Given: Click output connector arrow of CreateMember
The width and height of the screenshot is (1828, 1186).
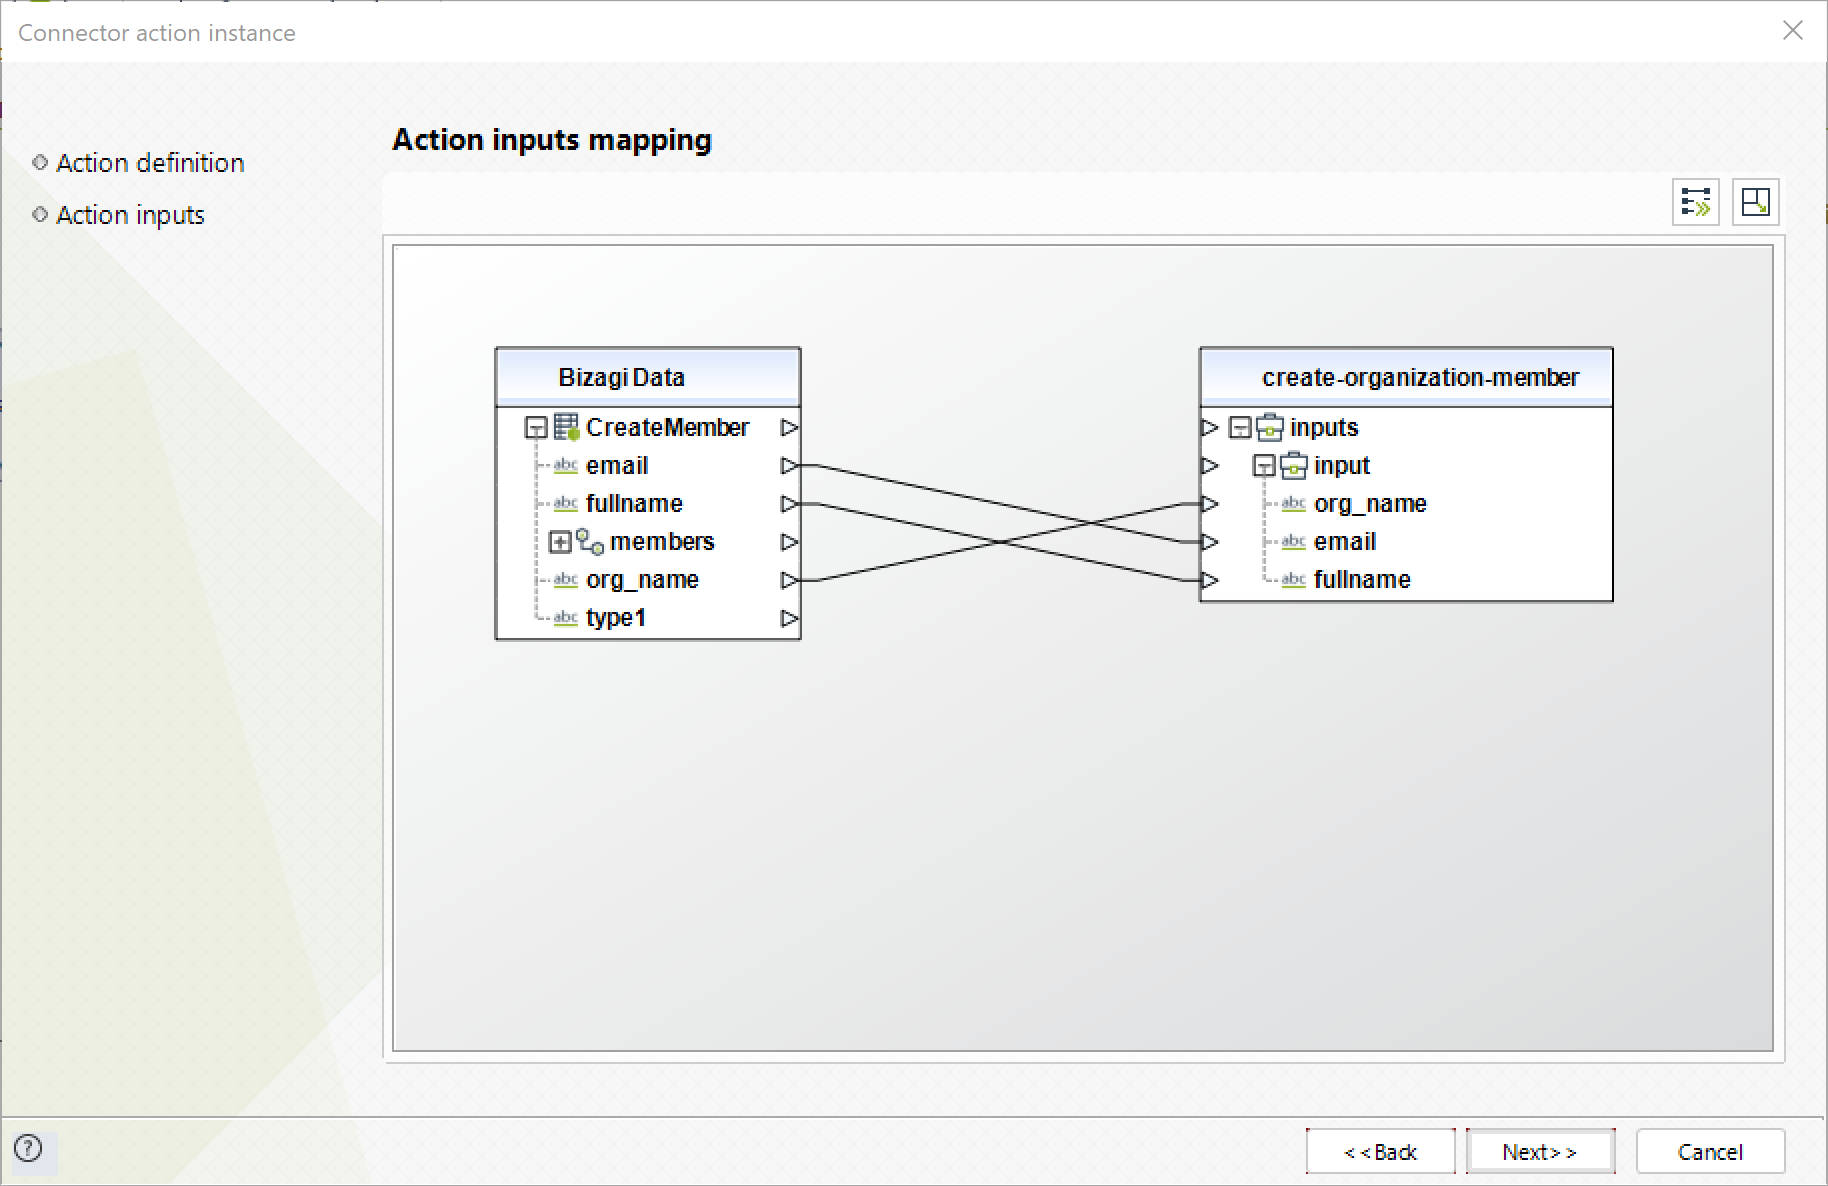Looking at the screenshot, I should (789, 427).
